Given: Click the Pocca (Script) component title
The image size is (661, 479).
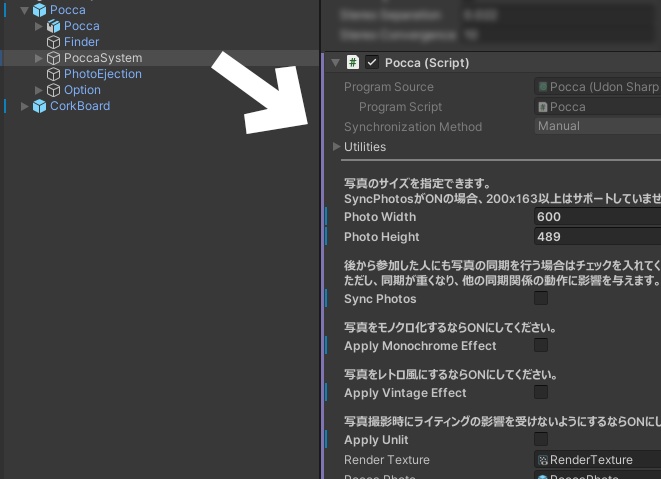Looking at the screenshot, I should coord(427,63).
